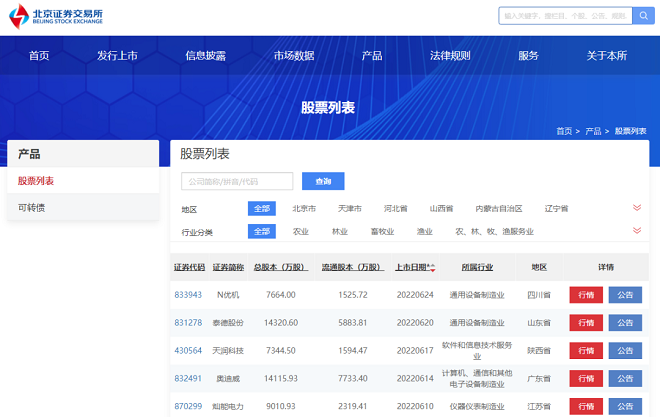Expand the 行业分类 industry filter list
660x417 pixels.
(x=636, y=231)
